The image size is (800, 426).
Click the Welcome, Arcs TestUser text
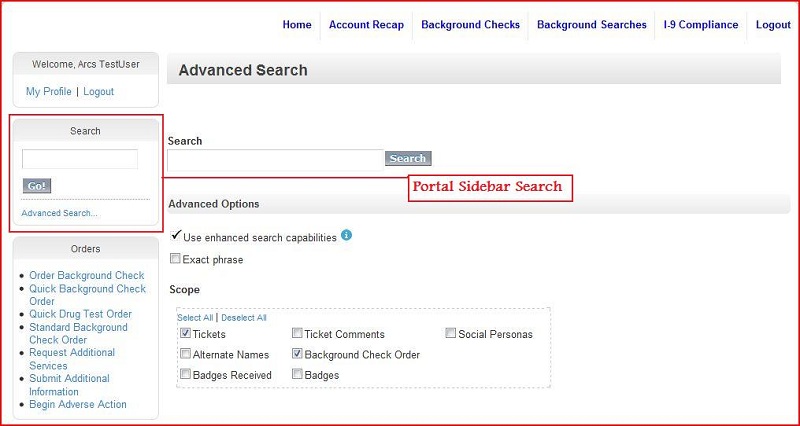[86, 64]
